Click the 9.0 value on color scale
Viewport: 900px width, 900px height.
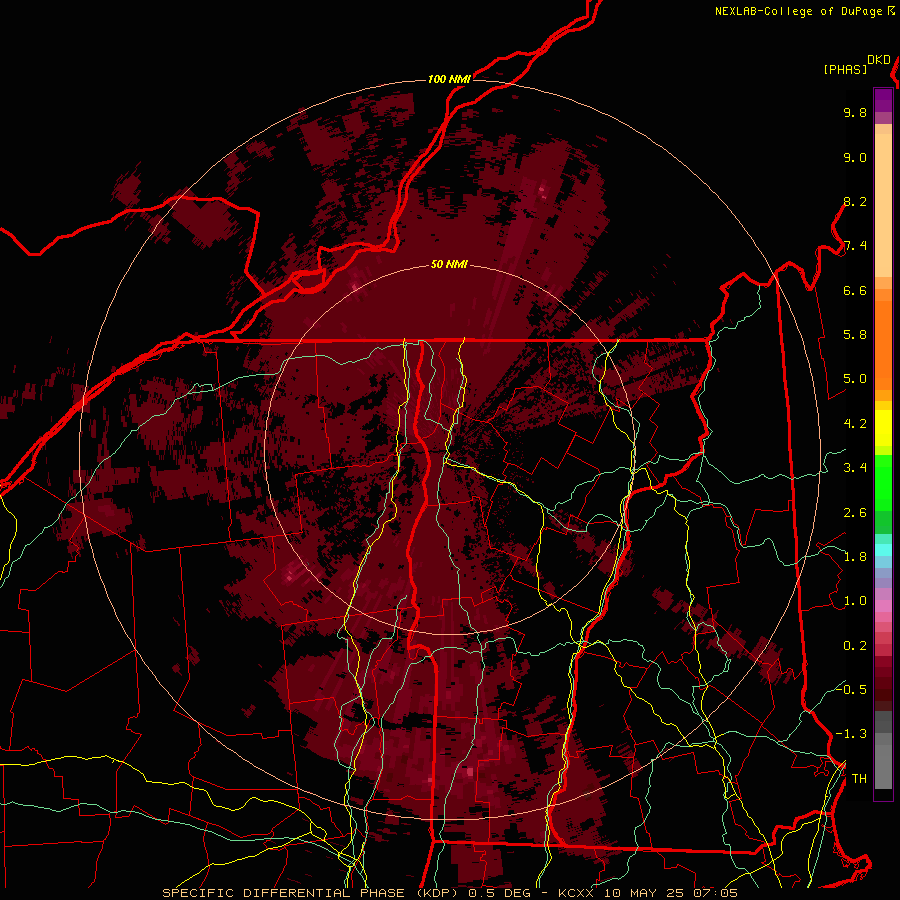pos(855,157)
